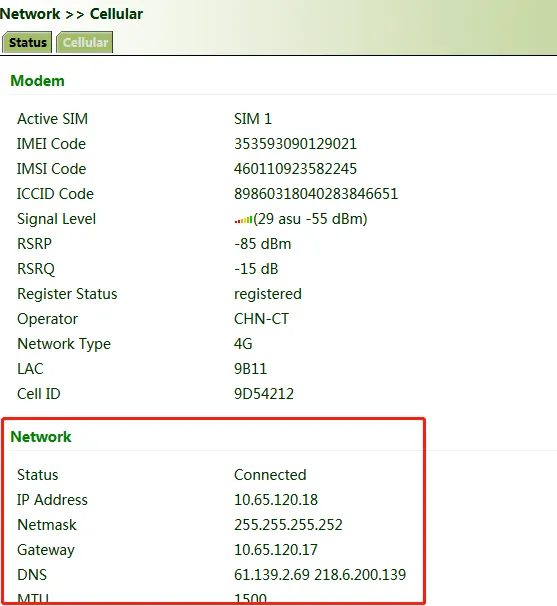Click the register status value registered
The width and height of the screenshot is (557, 606).
(x=268, y=294)
